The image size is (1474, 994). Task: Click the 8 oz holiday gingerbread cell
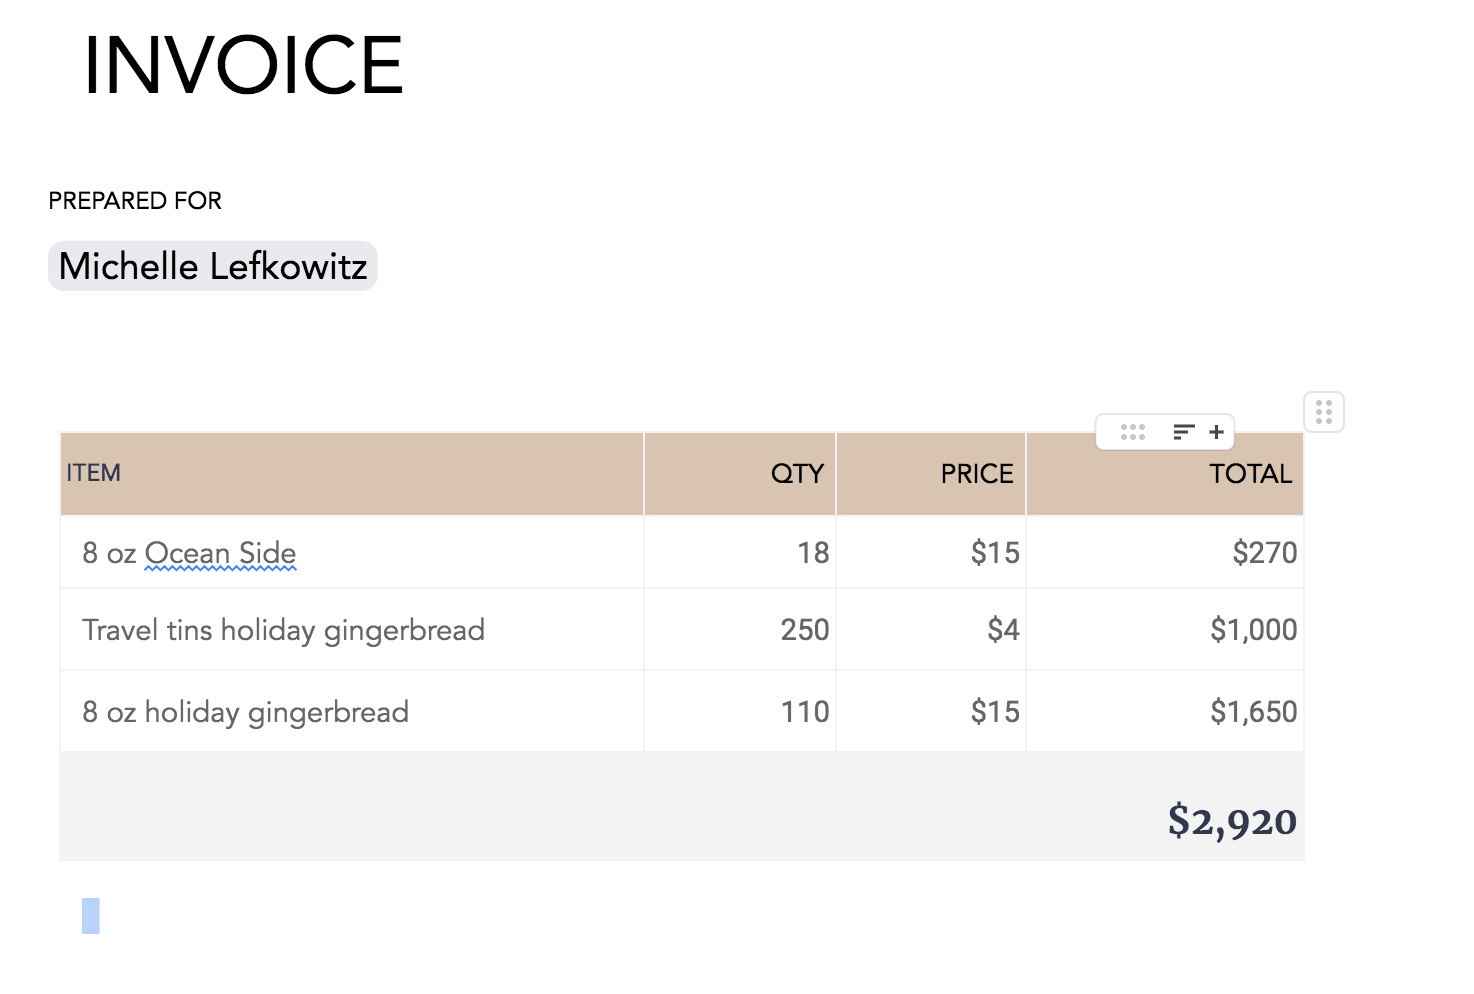pyautogui.click(x=352, y=712)
